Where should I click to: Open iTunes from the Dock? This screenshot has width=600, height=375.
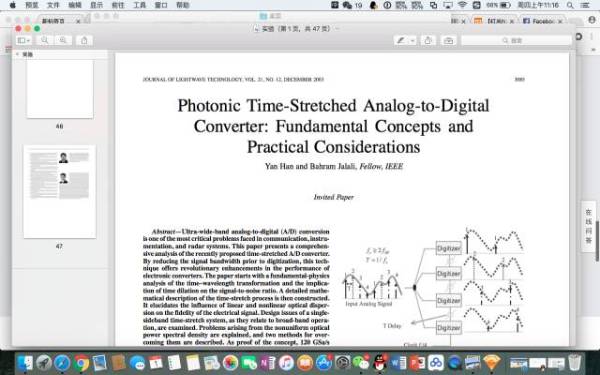coord(286,362)
